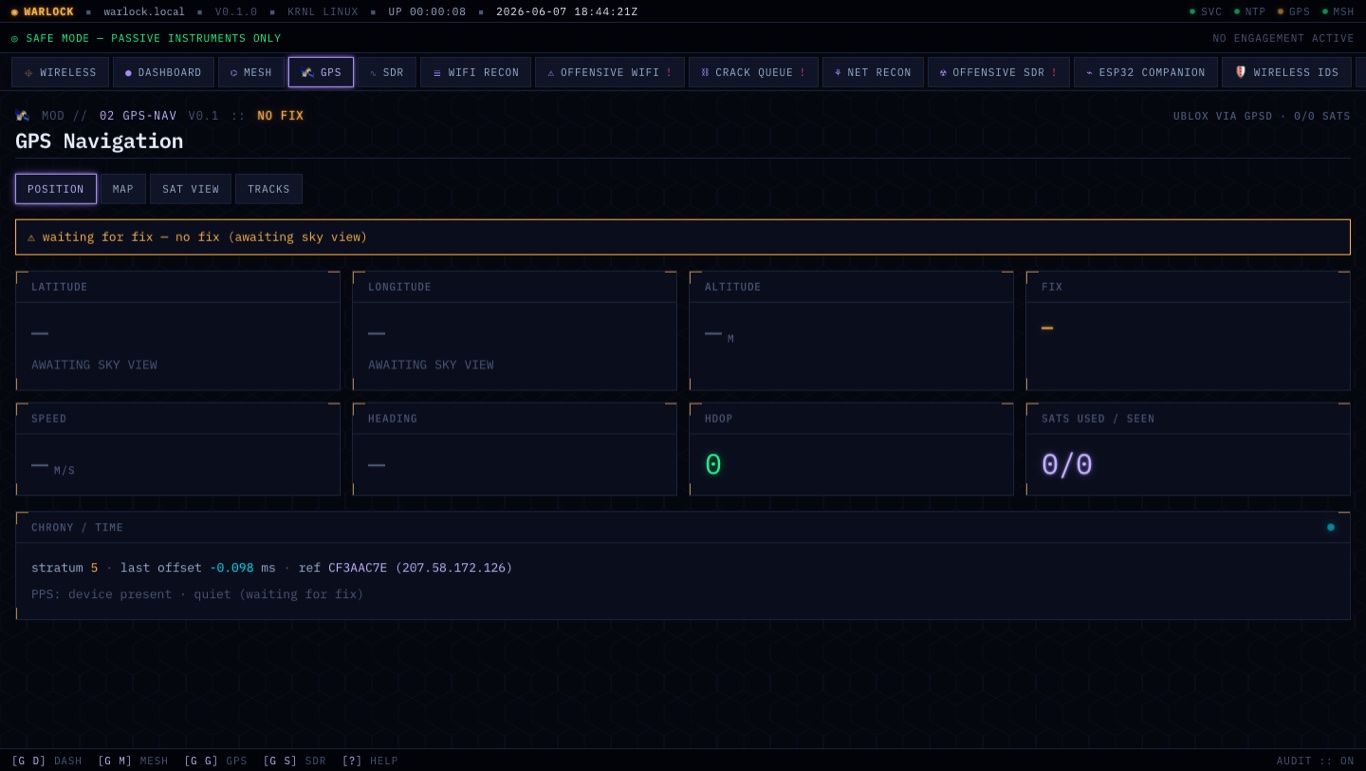Click the SVC status indicator
Image resolution: width=1366 pixels, height=771 pixels.
pyautogui.click(x=1205, y=12)
